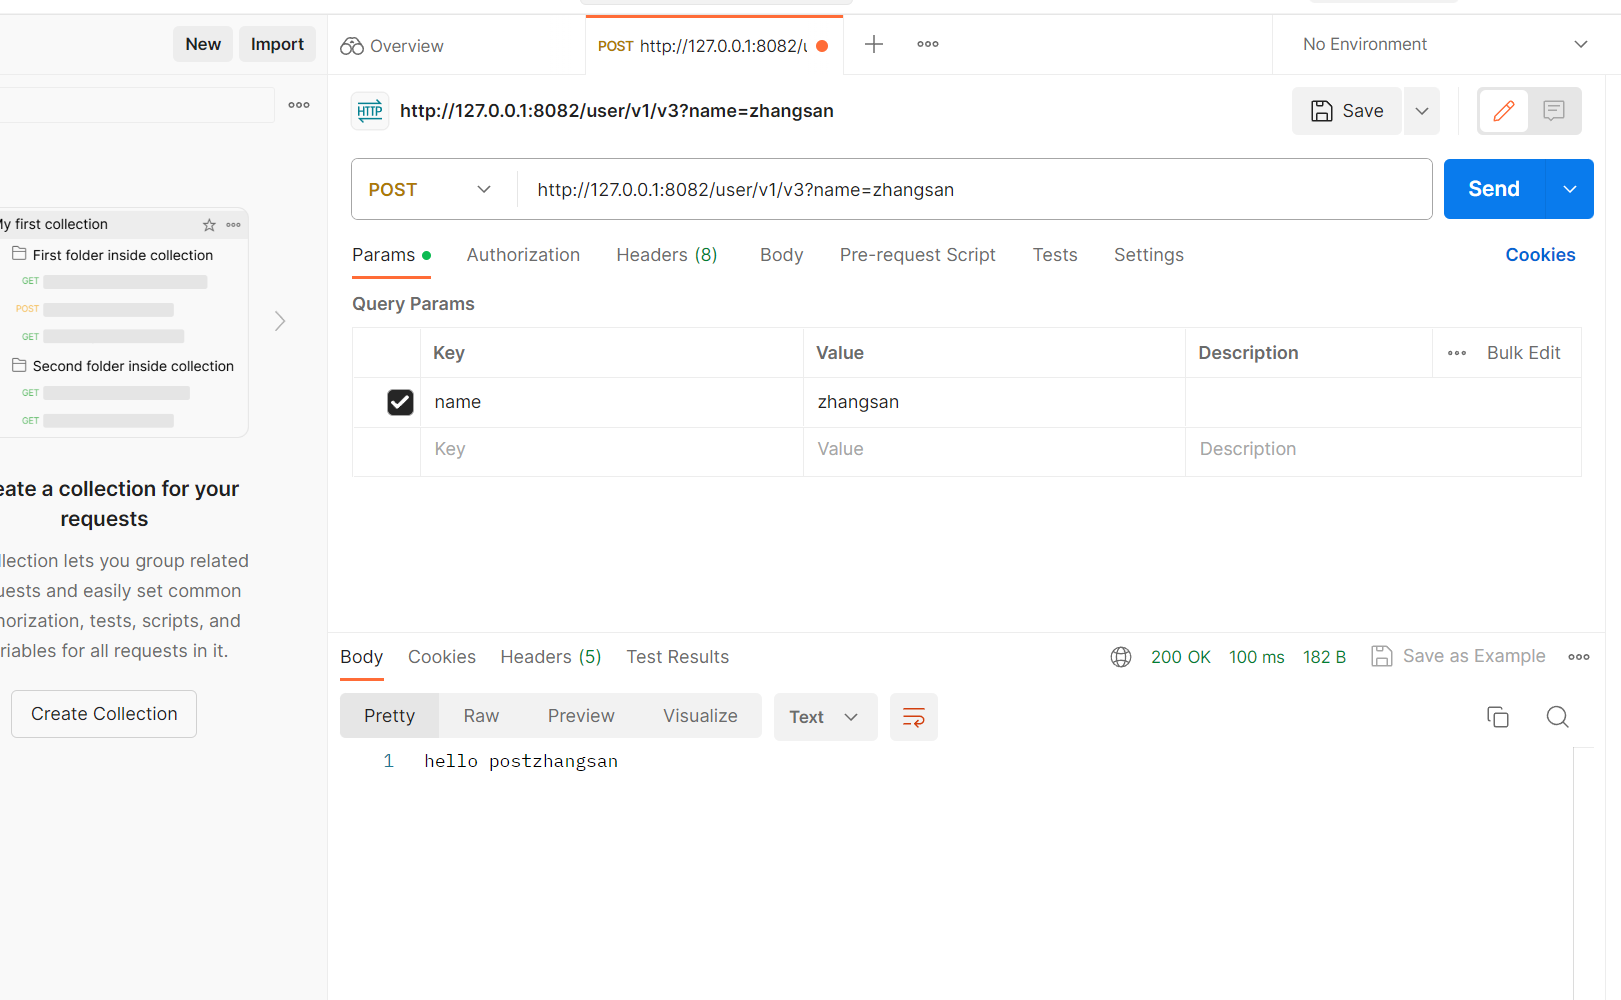The width and height of the screenshot is (1621, 1000).
Task: Open response Headers (5) tab
Action: click(551, 657)
